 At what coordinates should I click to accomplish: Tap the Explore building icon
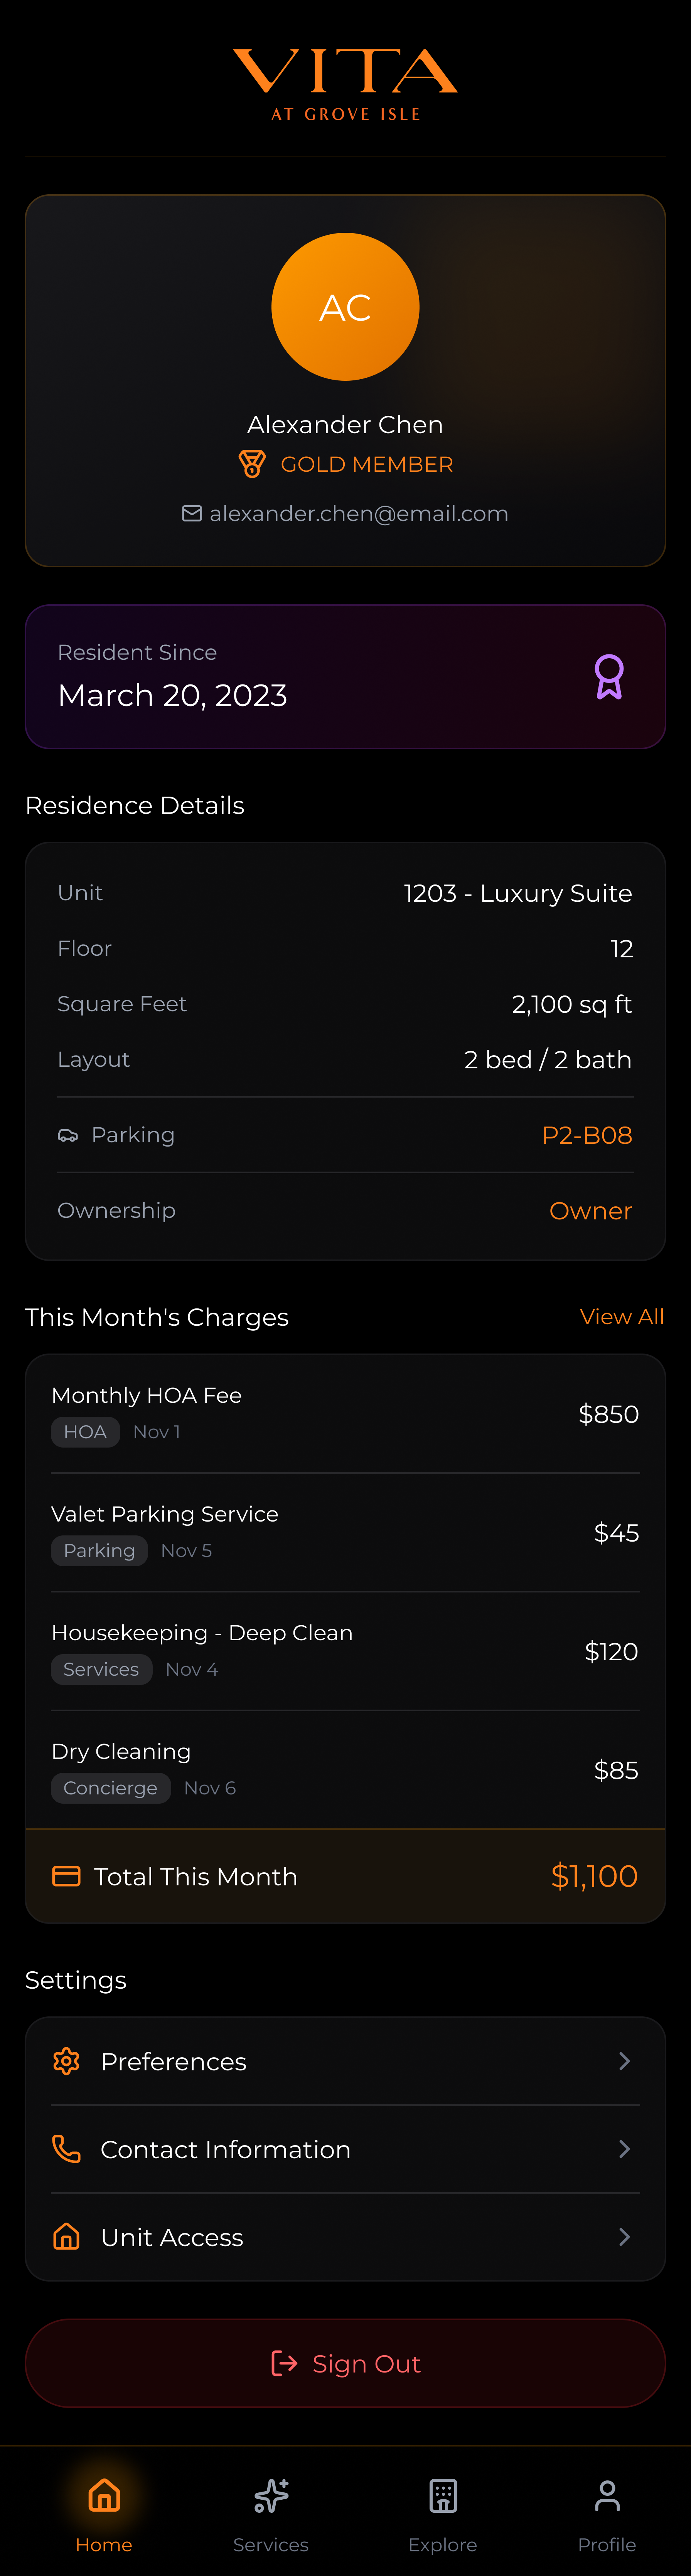[443, 2496]
